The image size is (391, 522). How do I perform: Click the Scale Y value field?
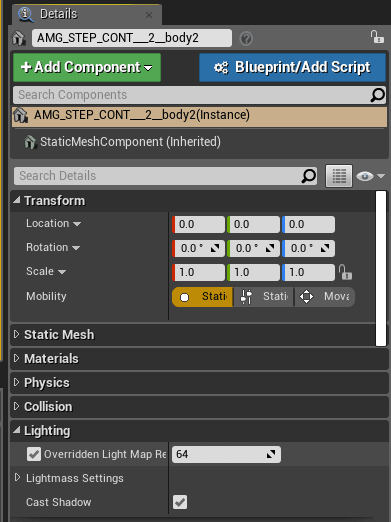point(253,272)
